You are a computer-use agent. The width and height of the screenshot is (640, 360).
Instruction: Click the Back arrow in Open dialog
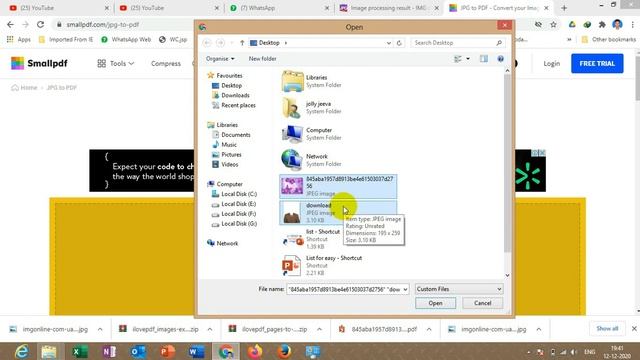coord(207,43)
